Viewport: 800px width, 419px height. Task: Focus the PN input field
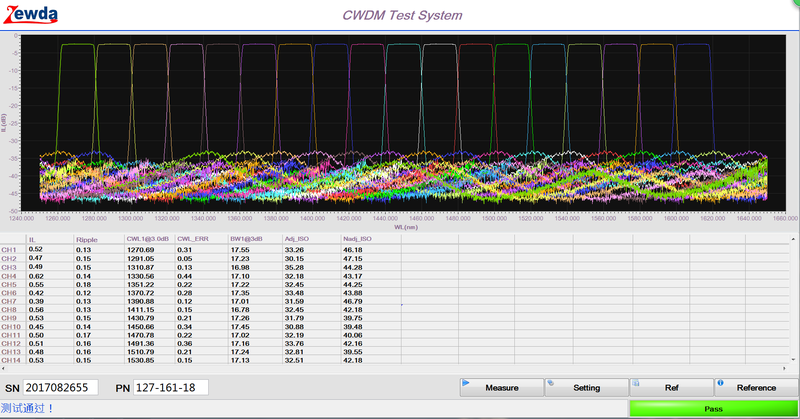pyautogui.click(x=171, y=387)
